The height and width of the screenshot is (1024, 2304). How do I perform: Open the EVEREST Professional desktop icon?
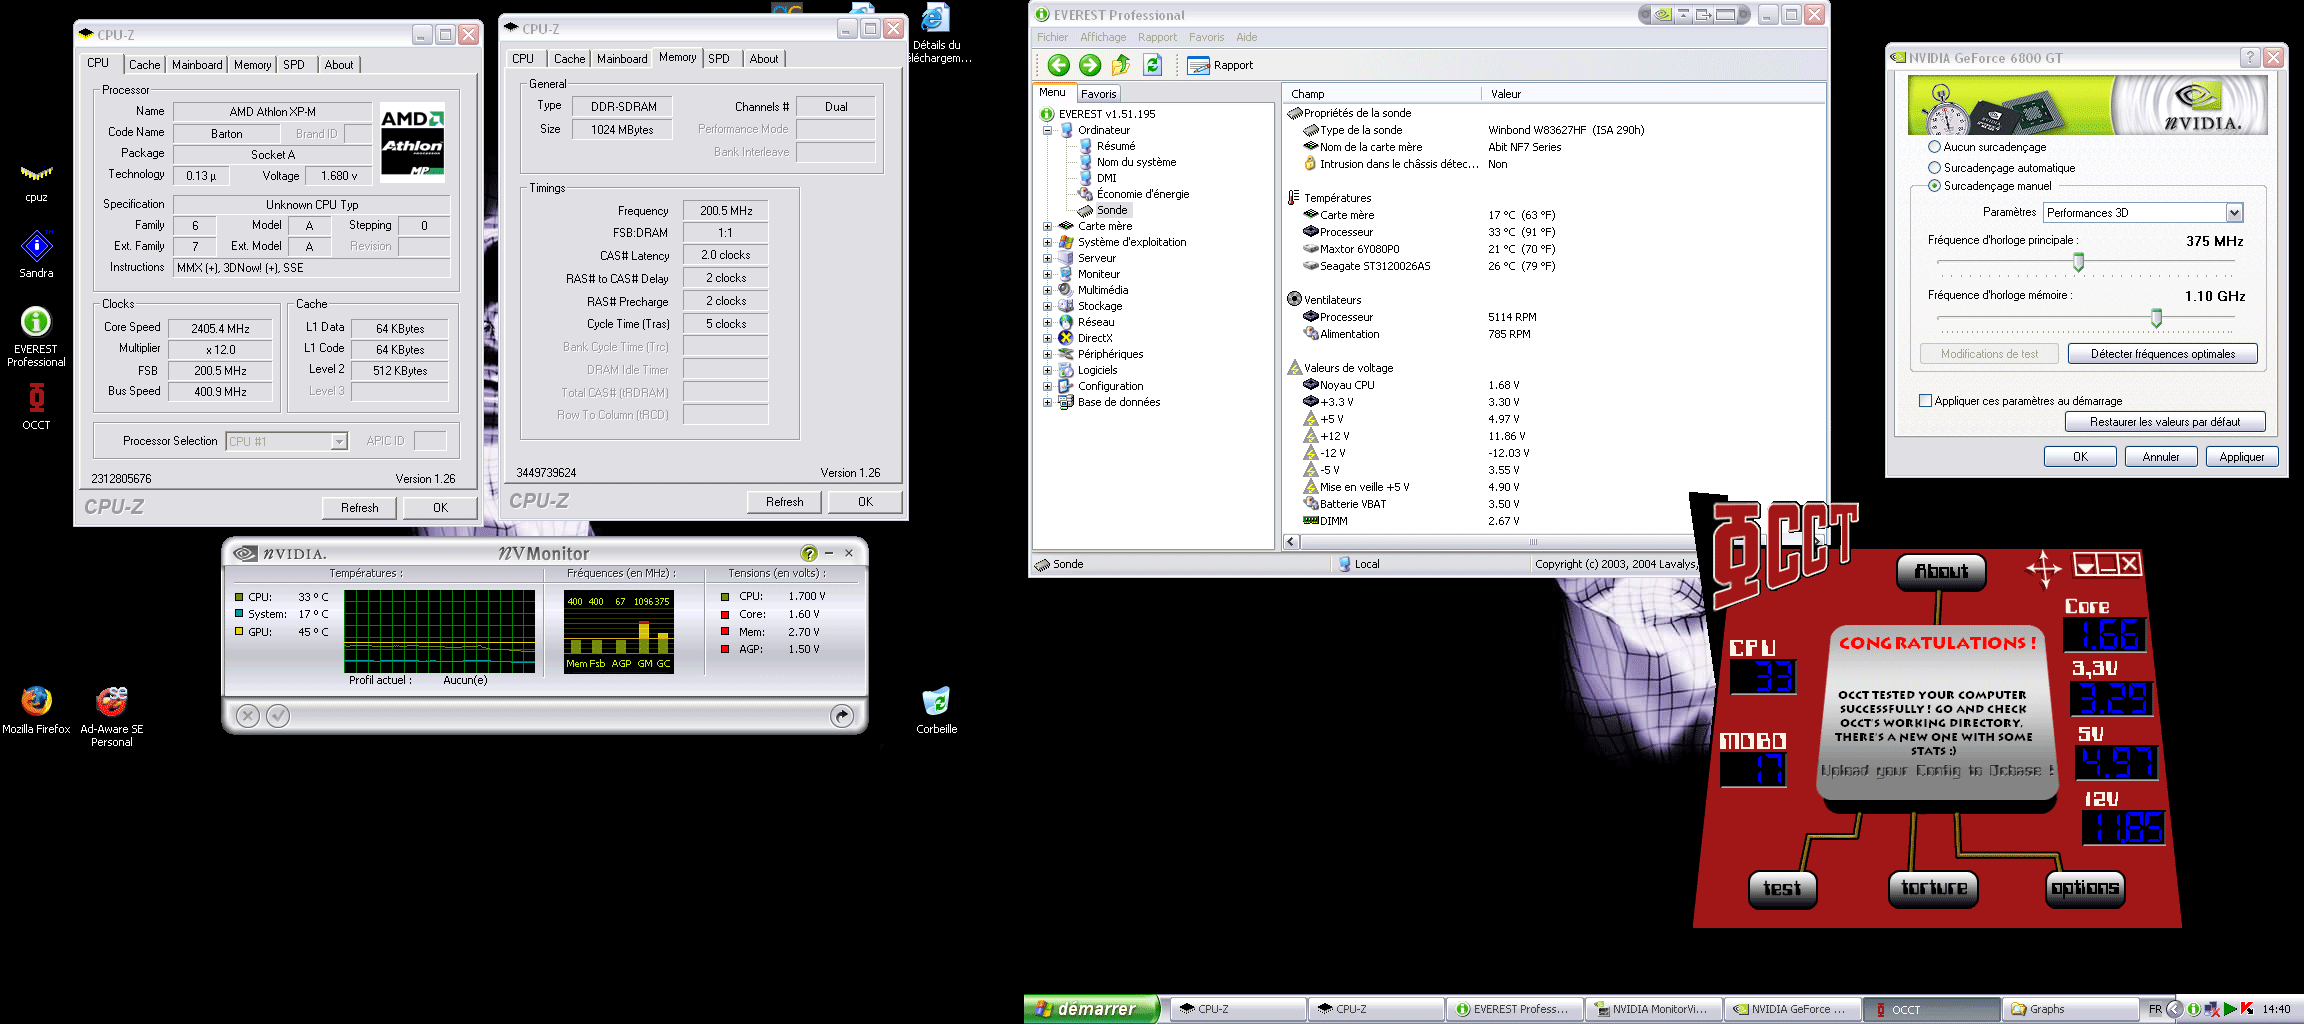[36, 322]
